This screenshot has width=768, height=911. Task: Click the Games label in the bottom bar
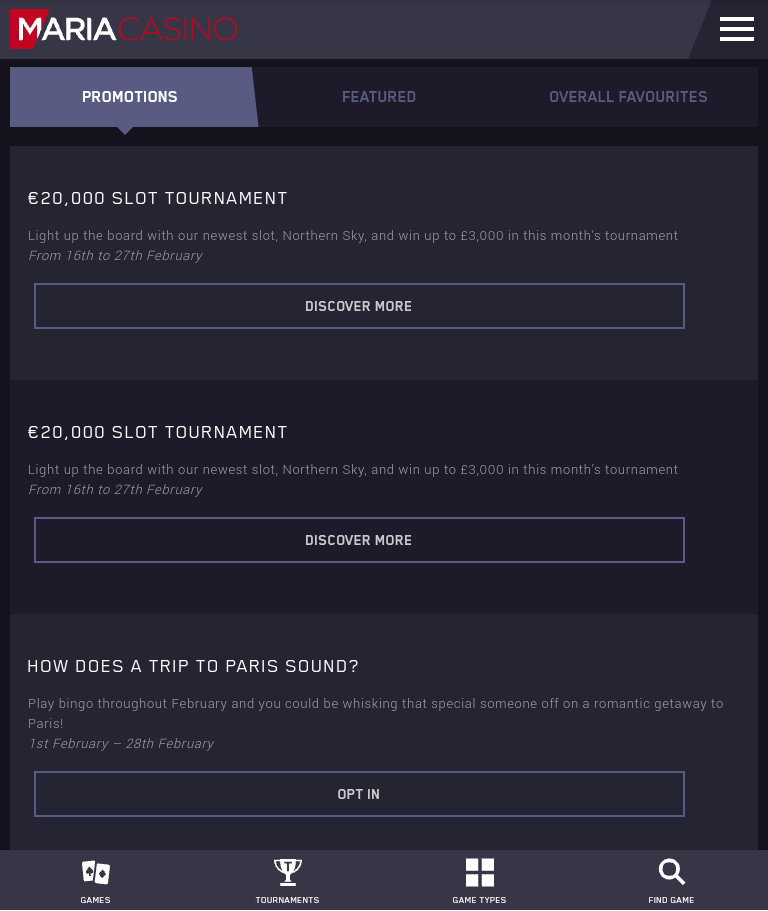95,900
